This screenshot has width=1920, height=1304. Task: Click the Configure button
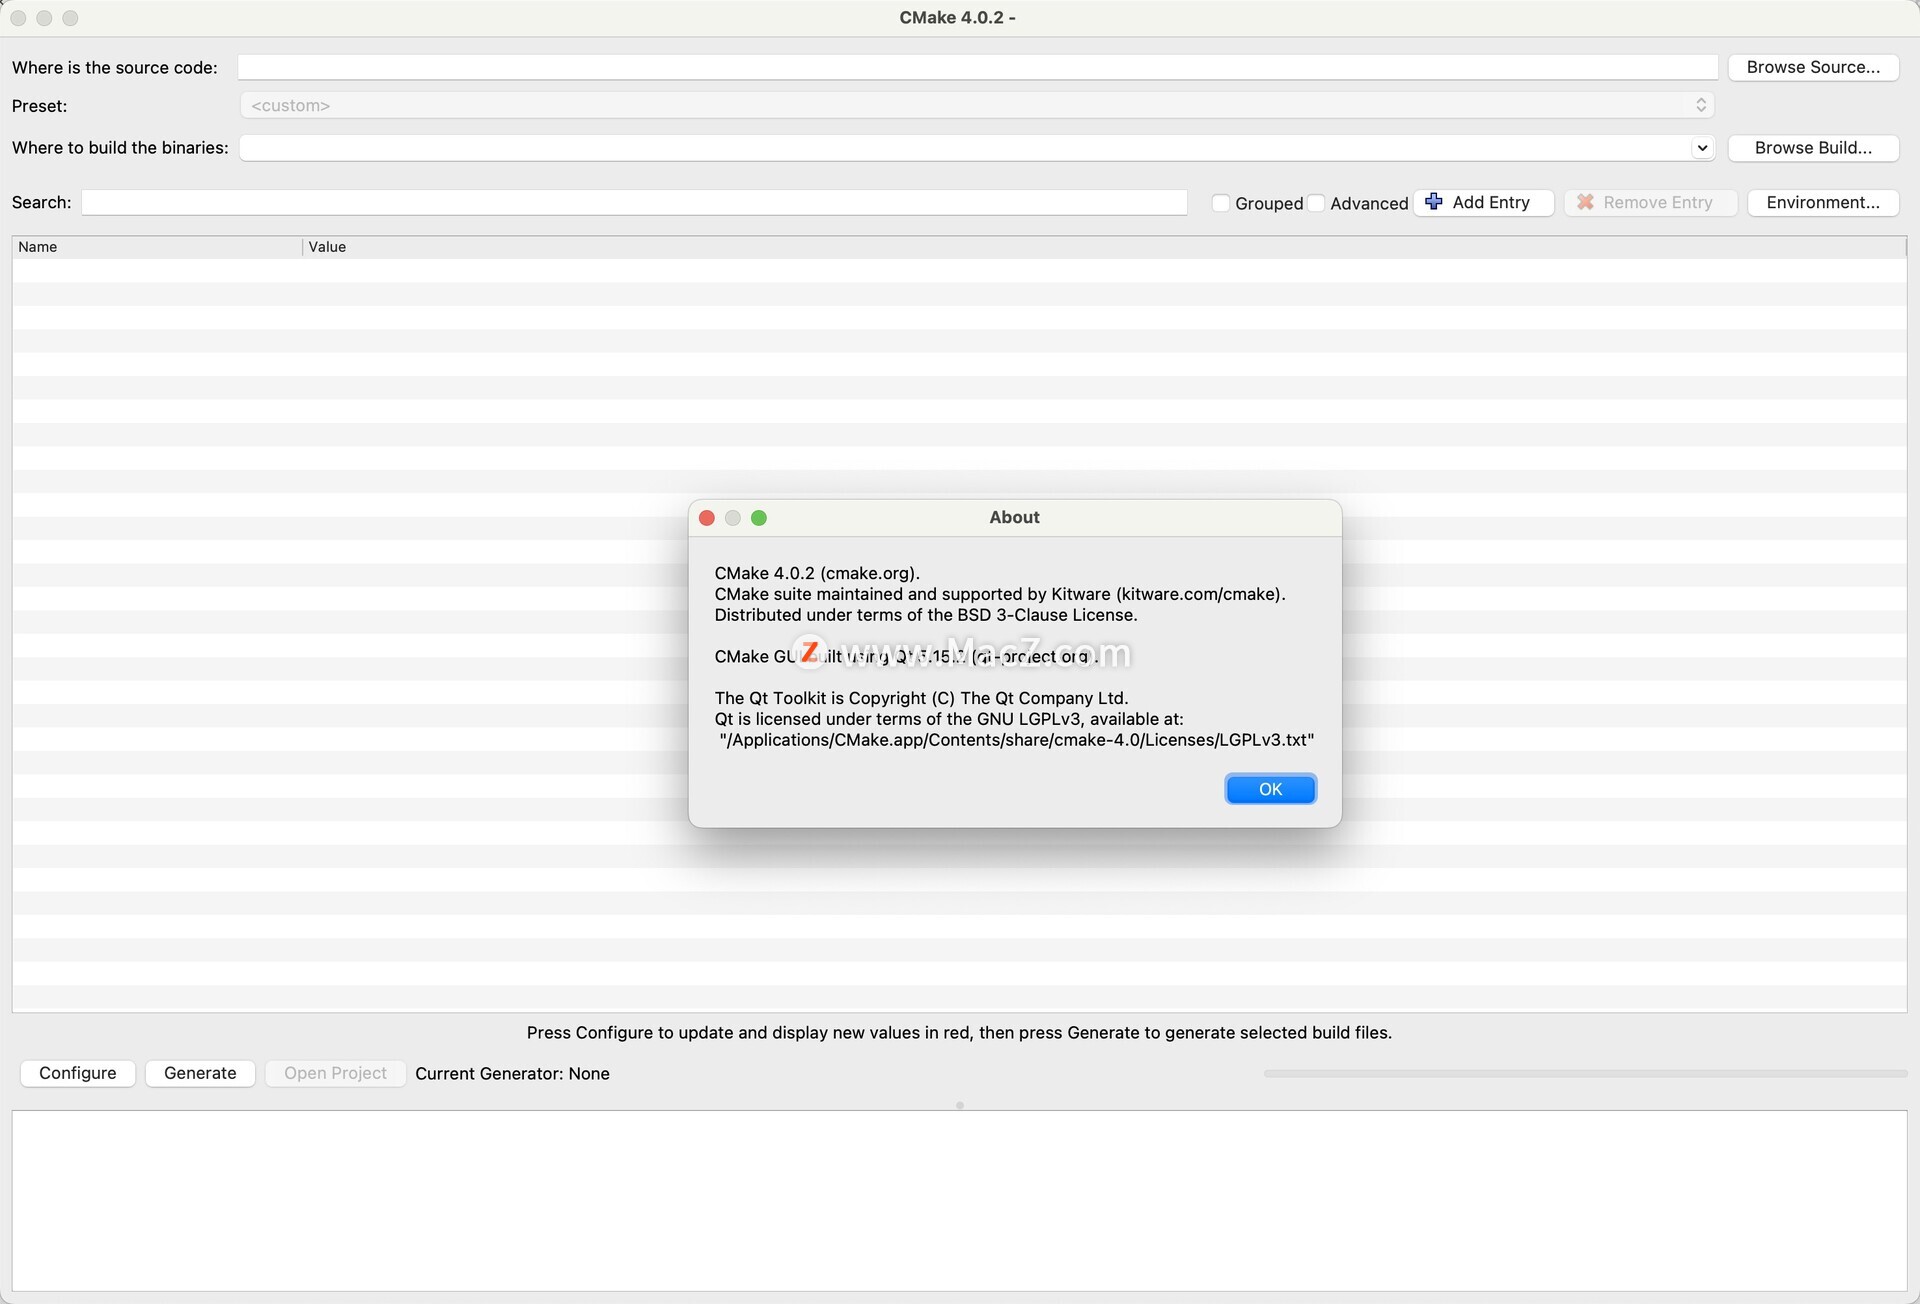(78, 1073)
